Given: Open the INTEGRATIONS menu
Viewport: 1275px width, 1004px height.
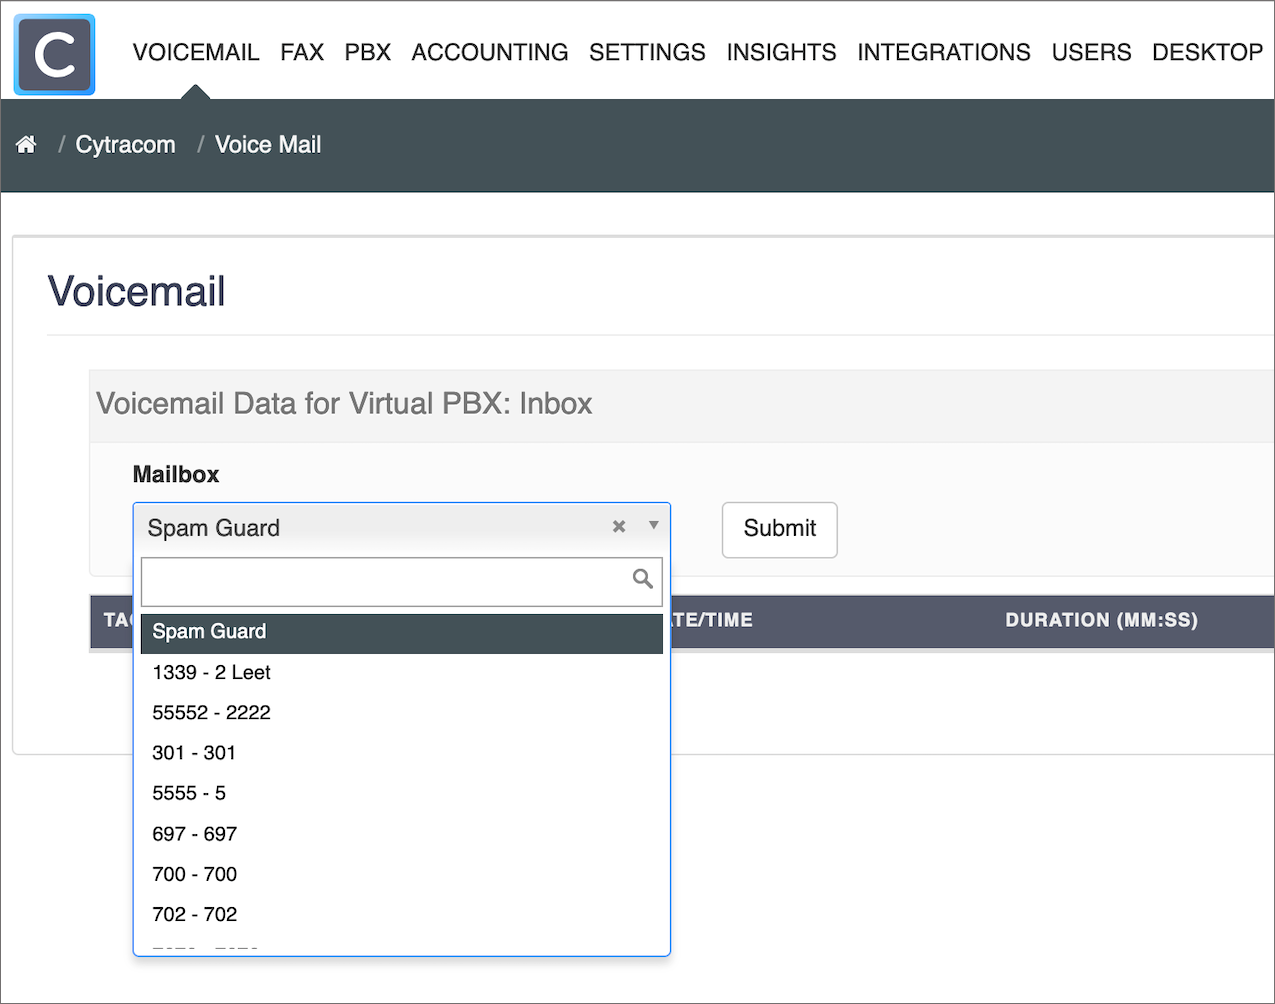Looking at the screenshot, I should tap(944, 52).
